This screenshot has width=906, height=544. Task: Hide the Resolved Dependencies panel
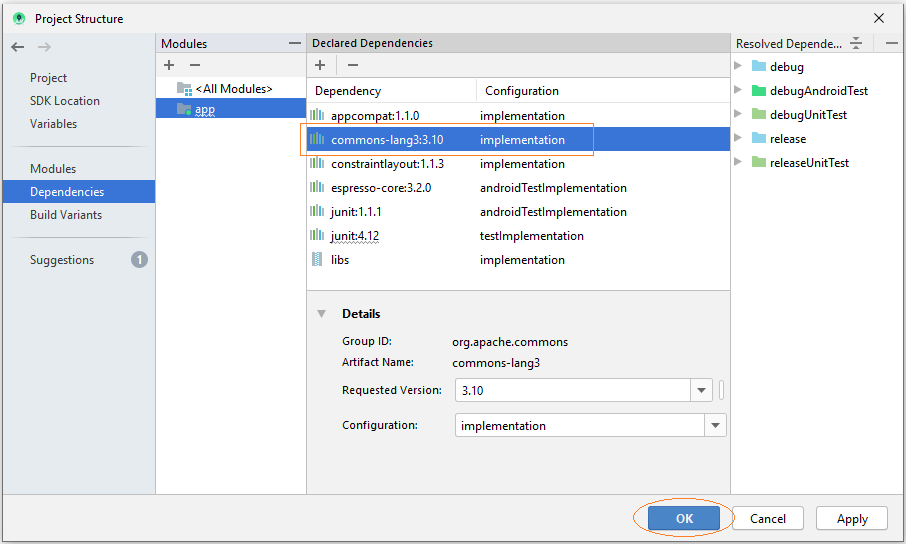coord(892,43)
